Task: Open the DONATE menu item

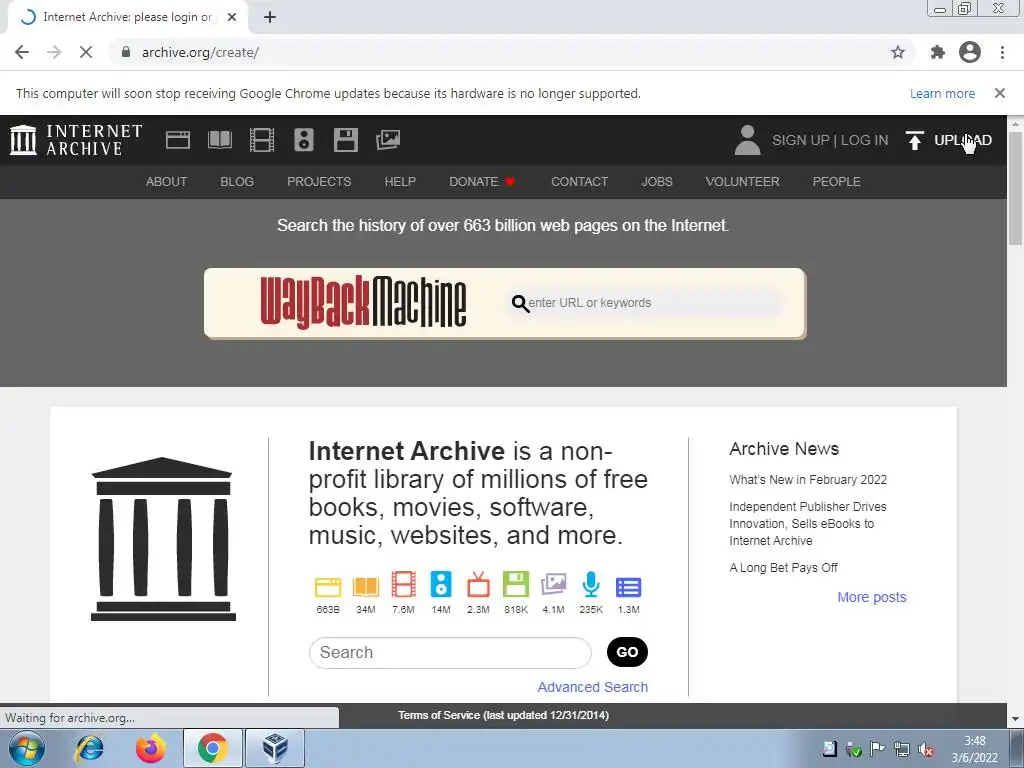Action: tap(482, 182)
